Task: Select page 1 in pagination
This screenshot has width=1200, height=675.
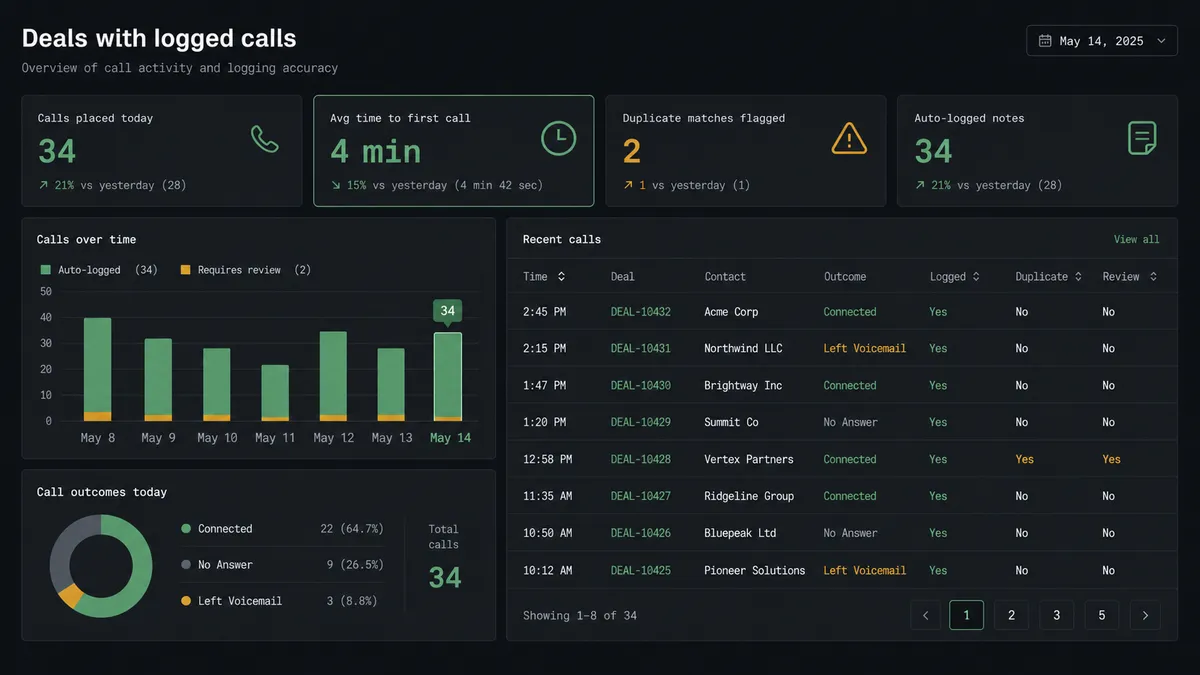Action: (966, 615)
